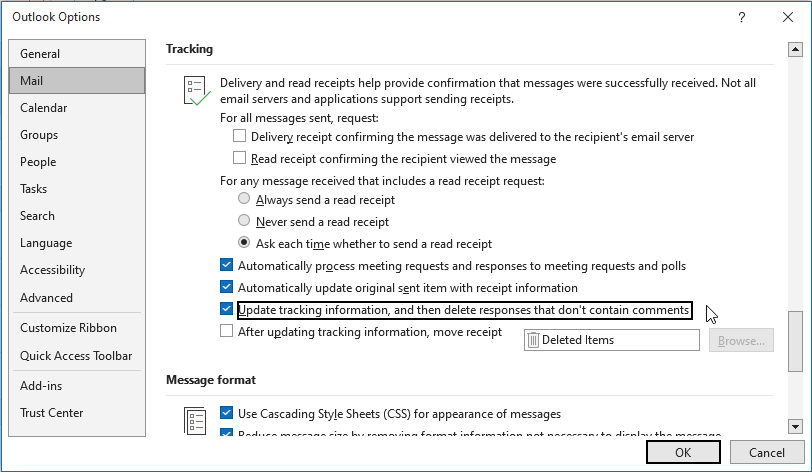Click the Message format section heading
The image size is (812, 472).
[211, 380]
